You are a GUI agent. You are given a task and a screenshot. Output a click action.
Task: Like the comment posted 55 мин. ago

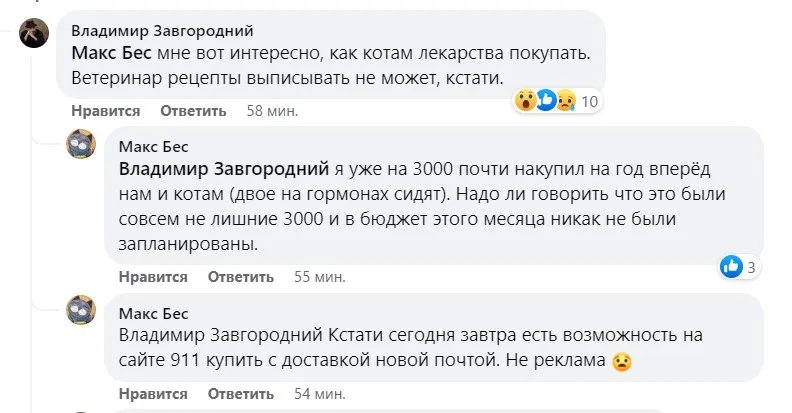153,277
